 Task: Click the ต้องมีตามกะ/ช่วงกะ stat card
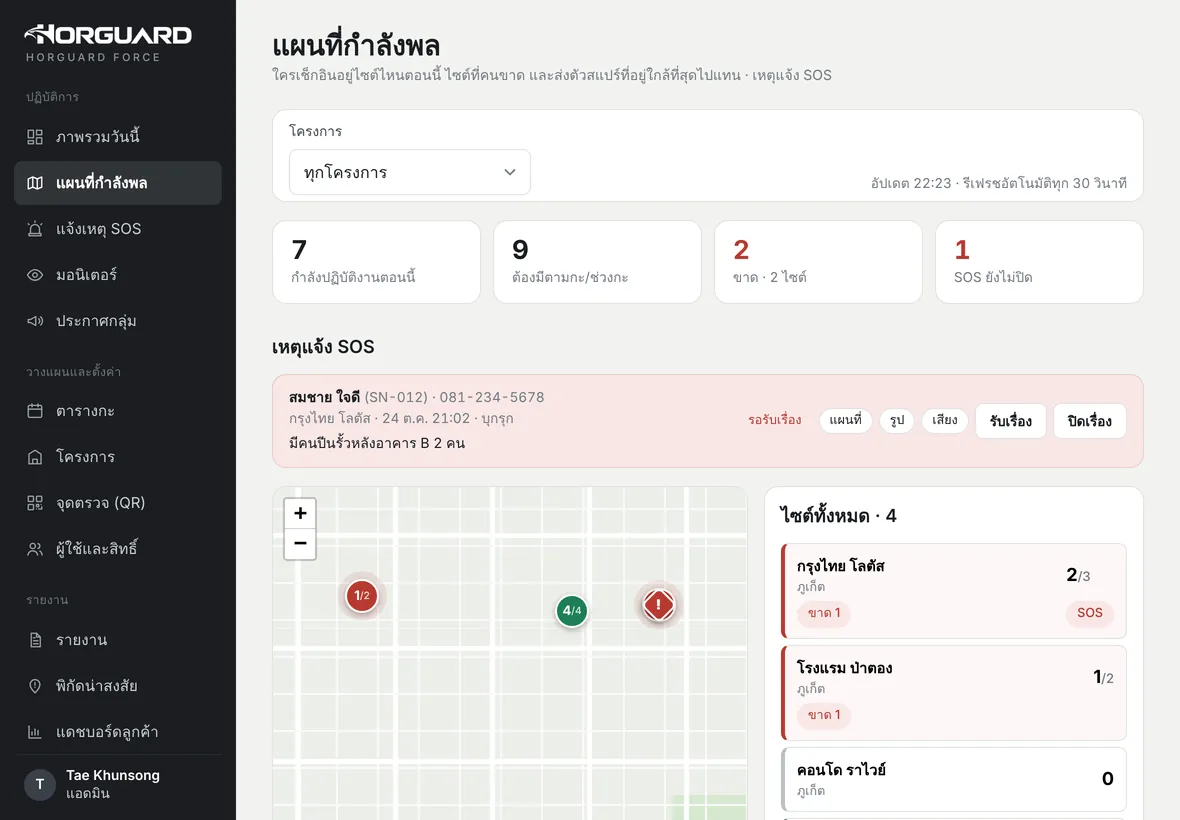click(598, 262)
